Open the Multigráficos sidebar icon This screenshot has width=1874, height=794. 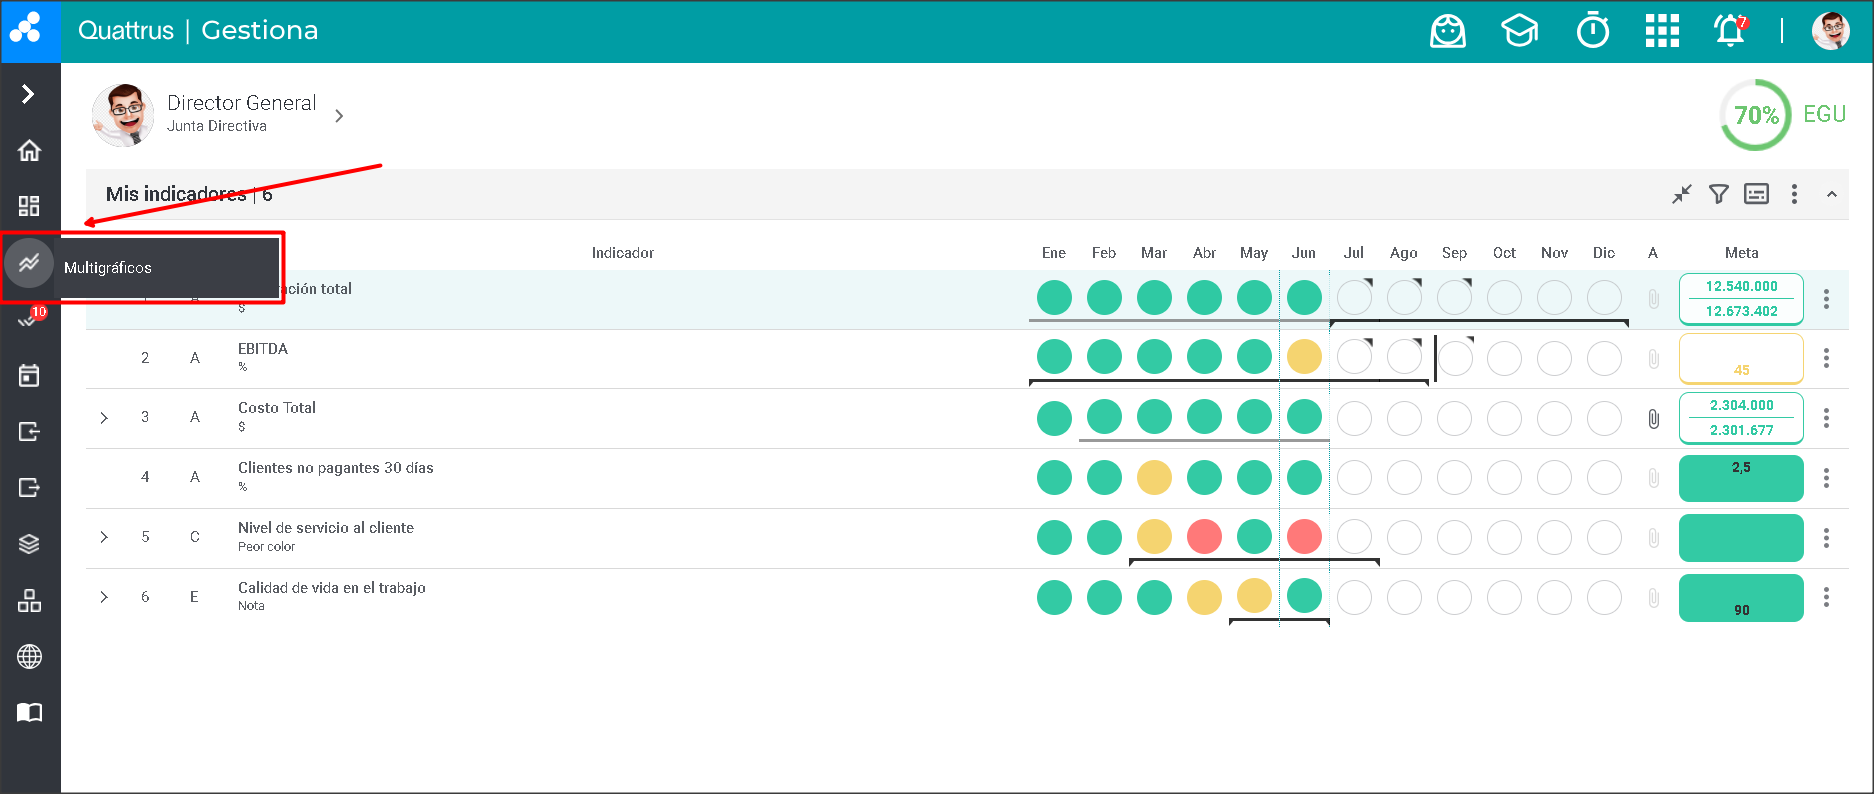pos(29,264)
